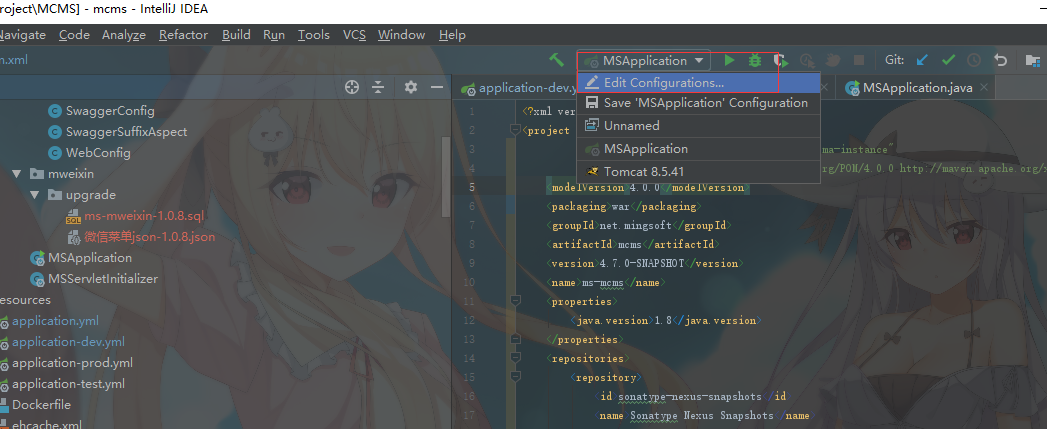Open the Tools menu
The height and width of the screenshot is (429, 1047).
tap(314, 35)
